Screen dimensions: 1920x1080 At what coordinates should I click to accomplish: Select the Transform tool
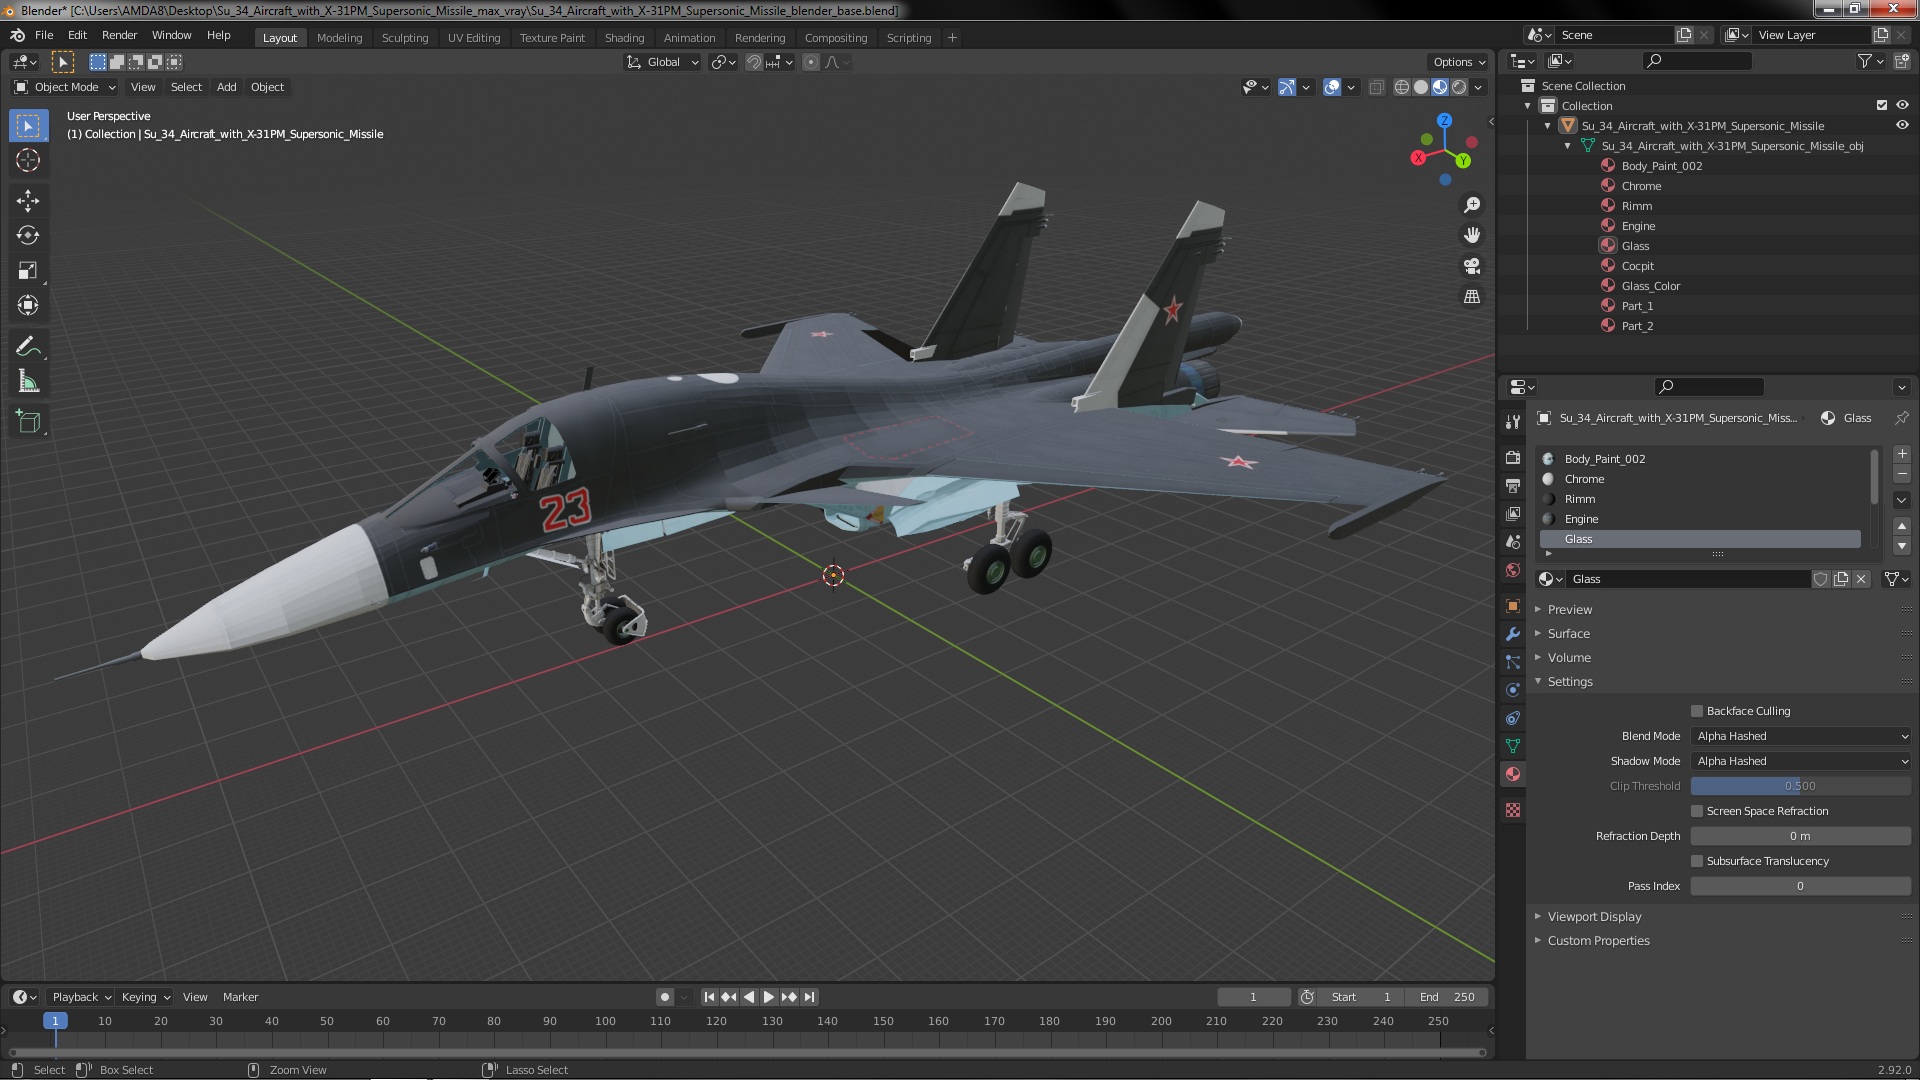click(x=28, y=305)
